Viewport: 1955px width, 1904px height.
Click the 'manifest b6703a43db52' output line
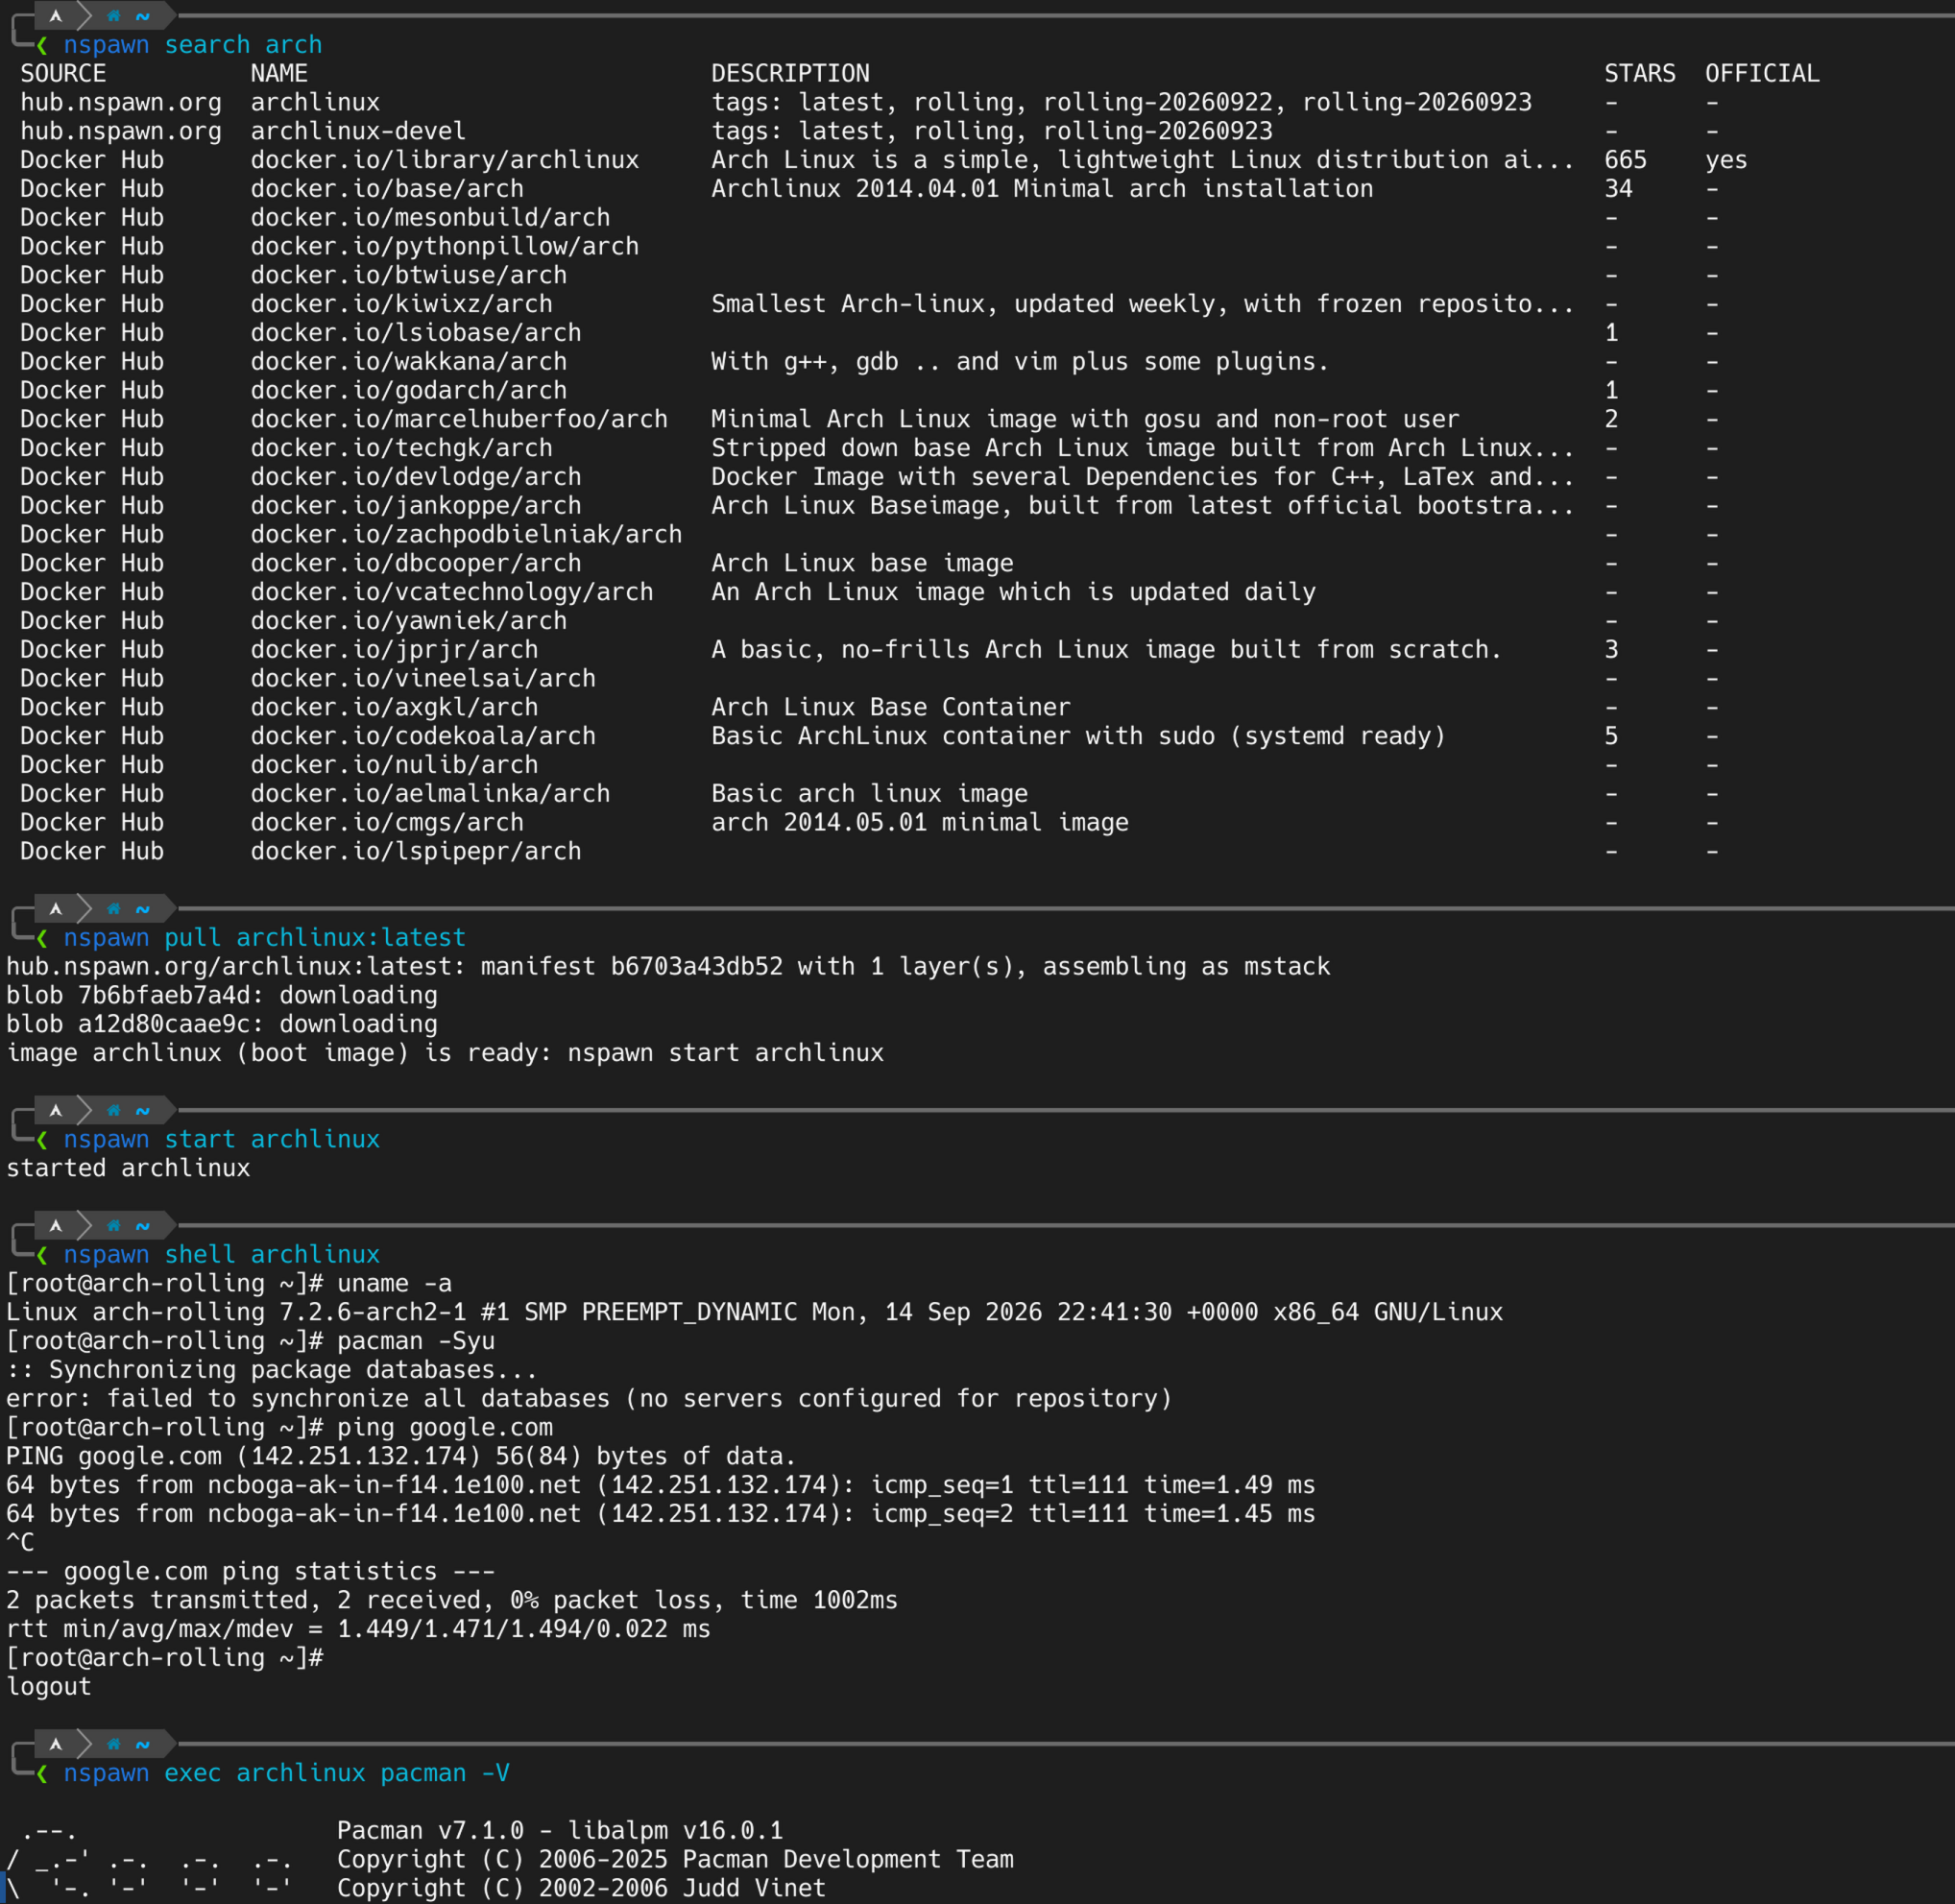(x=668, y=967)
